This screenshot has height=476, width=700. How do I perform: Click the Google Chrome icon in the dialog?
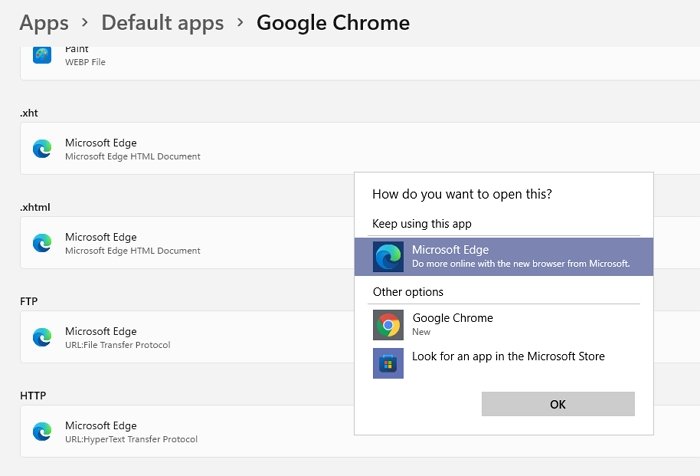pyautogui.click(x=388, y=324)
